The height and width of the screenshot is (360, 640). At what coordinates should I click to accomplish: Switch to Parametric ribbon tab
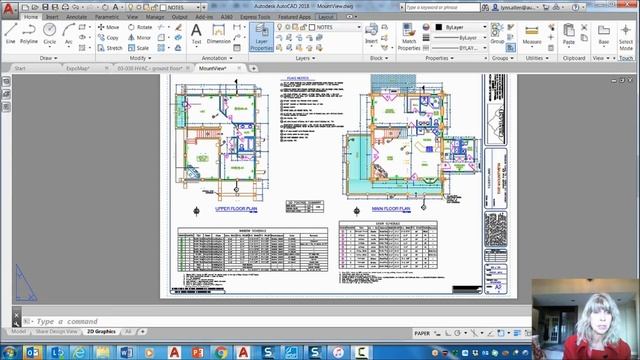click(x=107, y=17)
